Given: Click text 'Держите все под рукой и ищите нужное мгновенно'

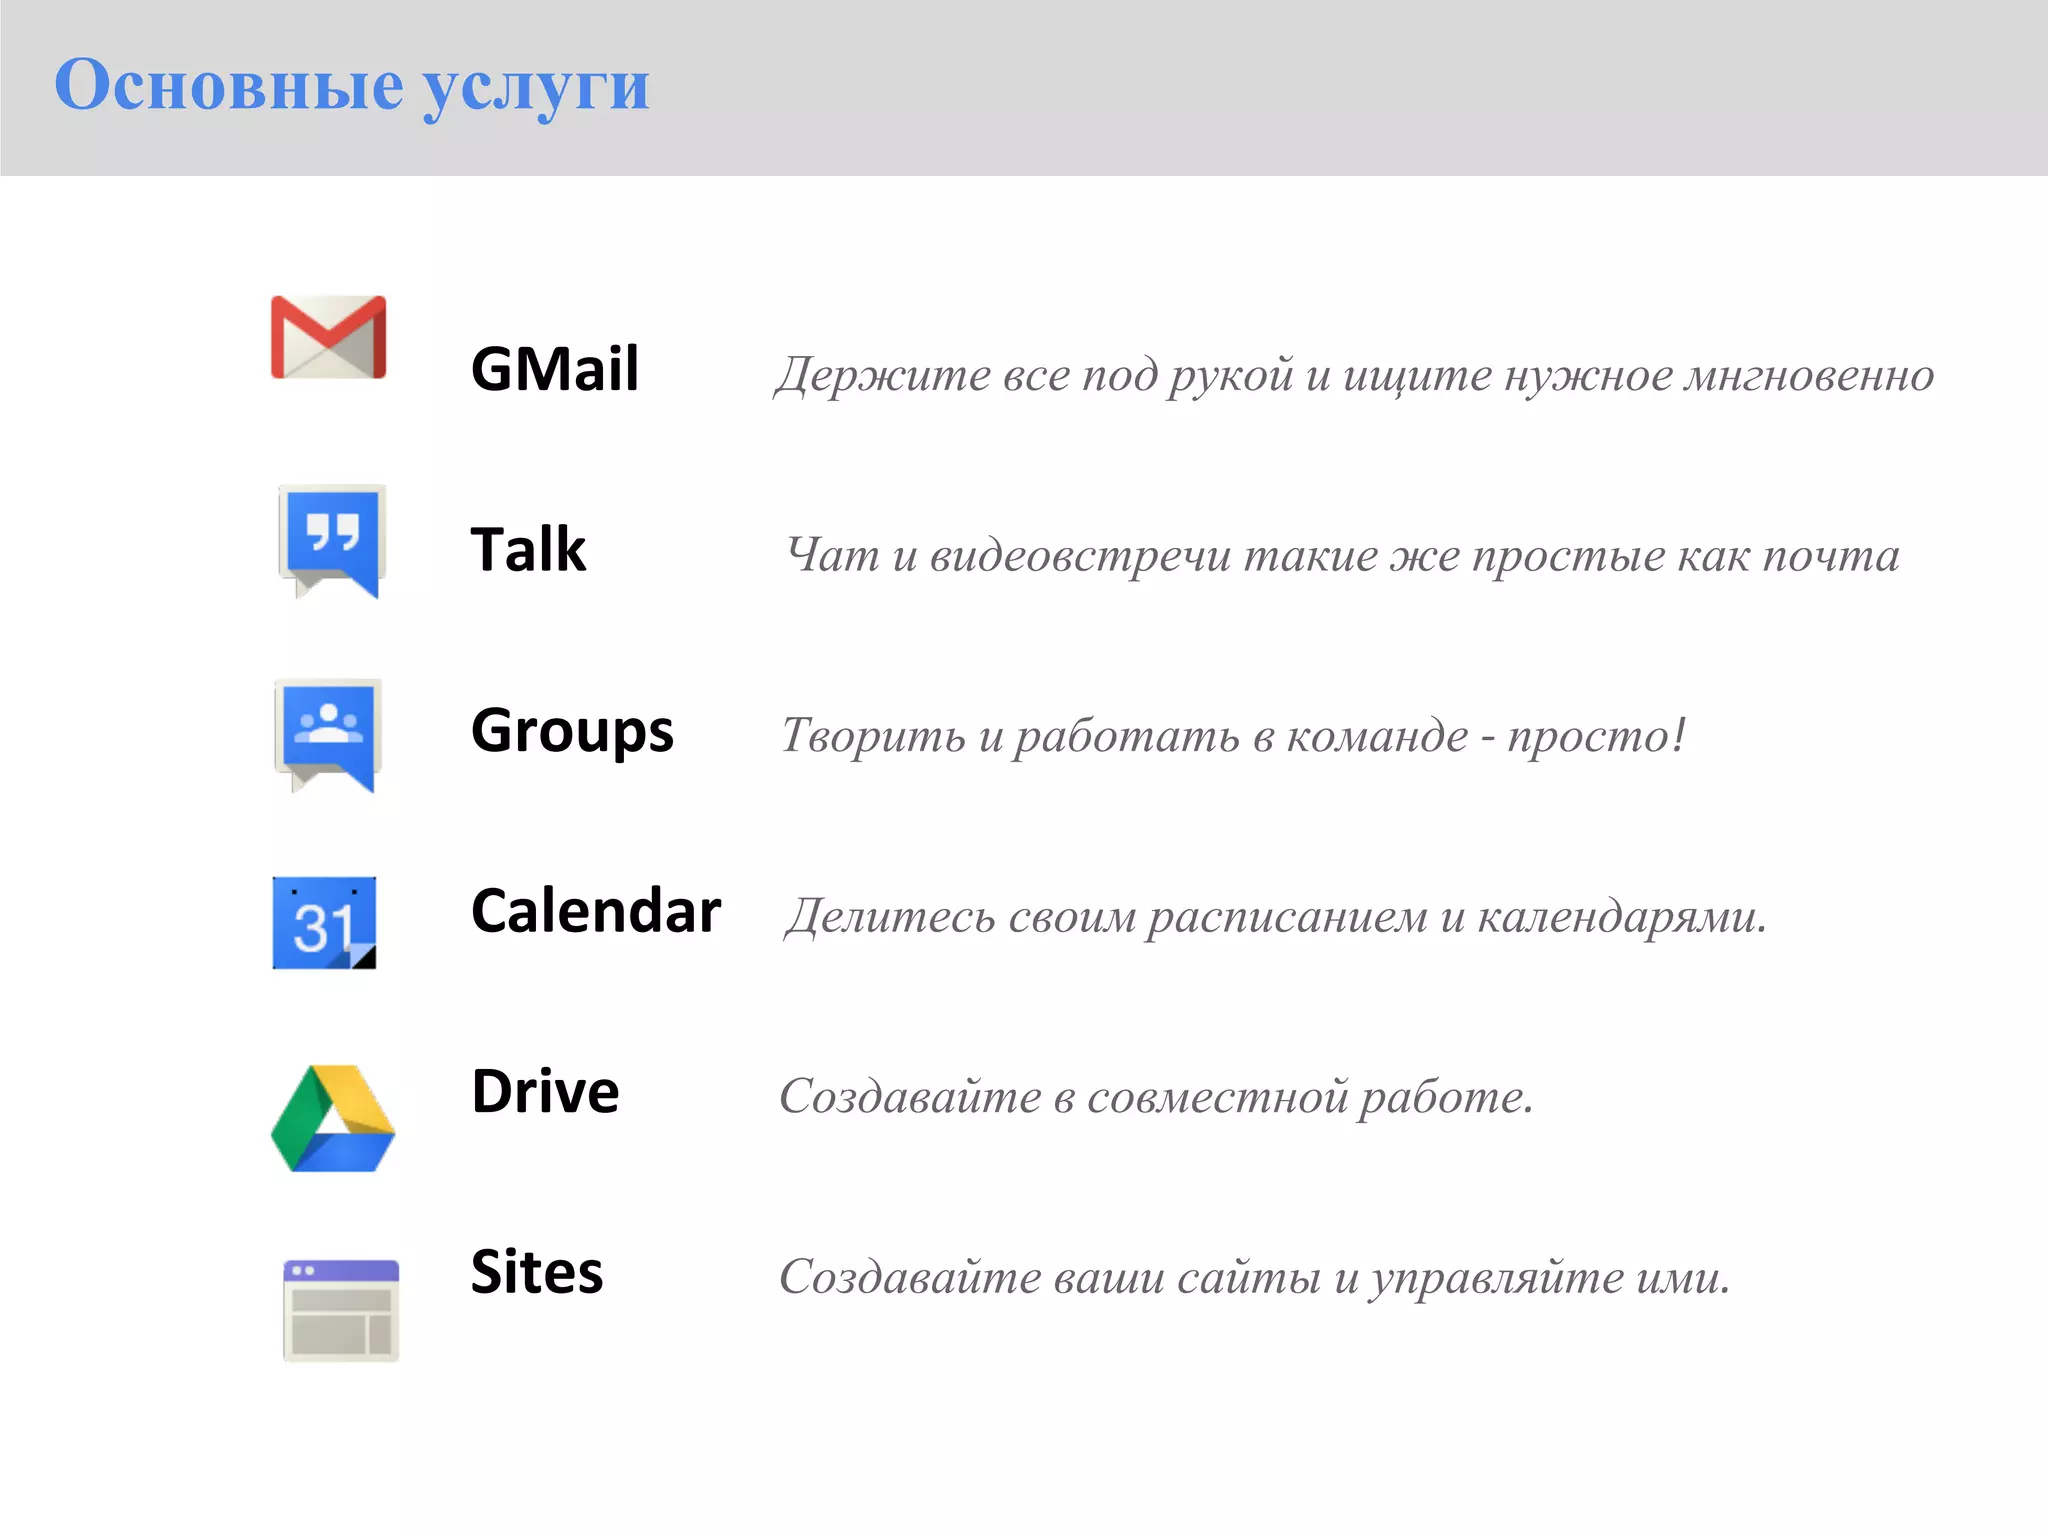Looking at the screenshot, I should tap(1355, 377).
